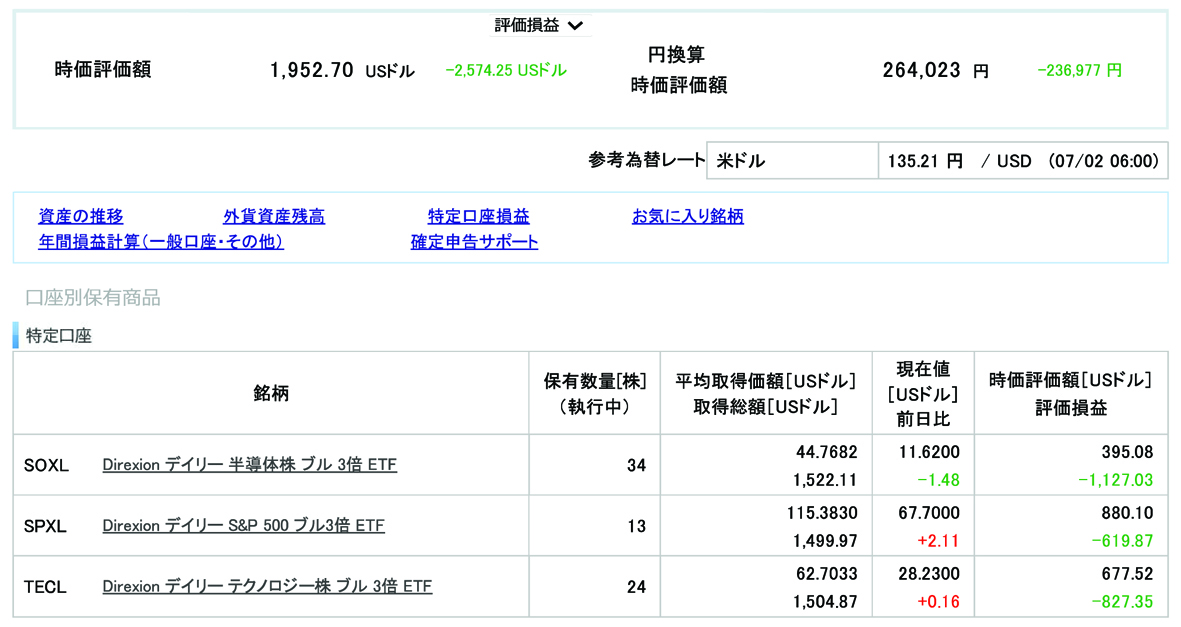The image size is (1181, 627).
Task: Open the 評価損益 dropdown
Action: [539, 26]
